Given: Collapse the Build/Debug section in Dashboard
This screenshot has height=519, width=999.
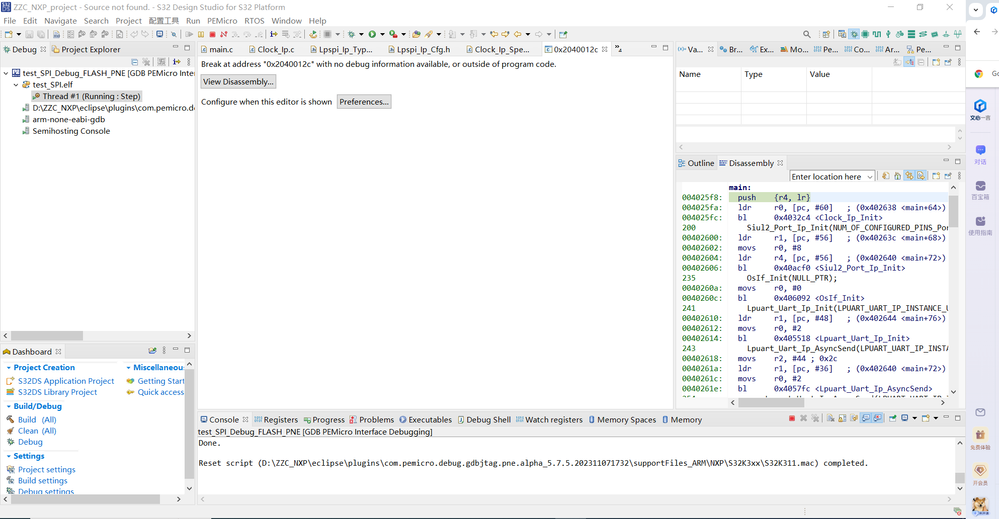Looking at the screenshot, I should click(x=8, y=406).
